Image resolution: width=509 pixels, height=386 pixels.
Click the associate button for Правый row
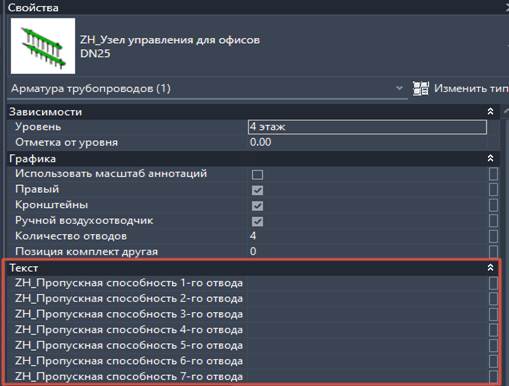pyautogui.click(x=493, y=190)
